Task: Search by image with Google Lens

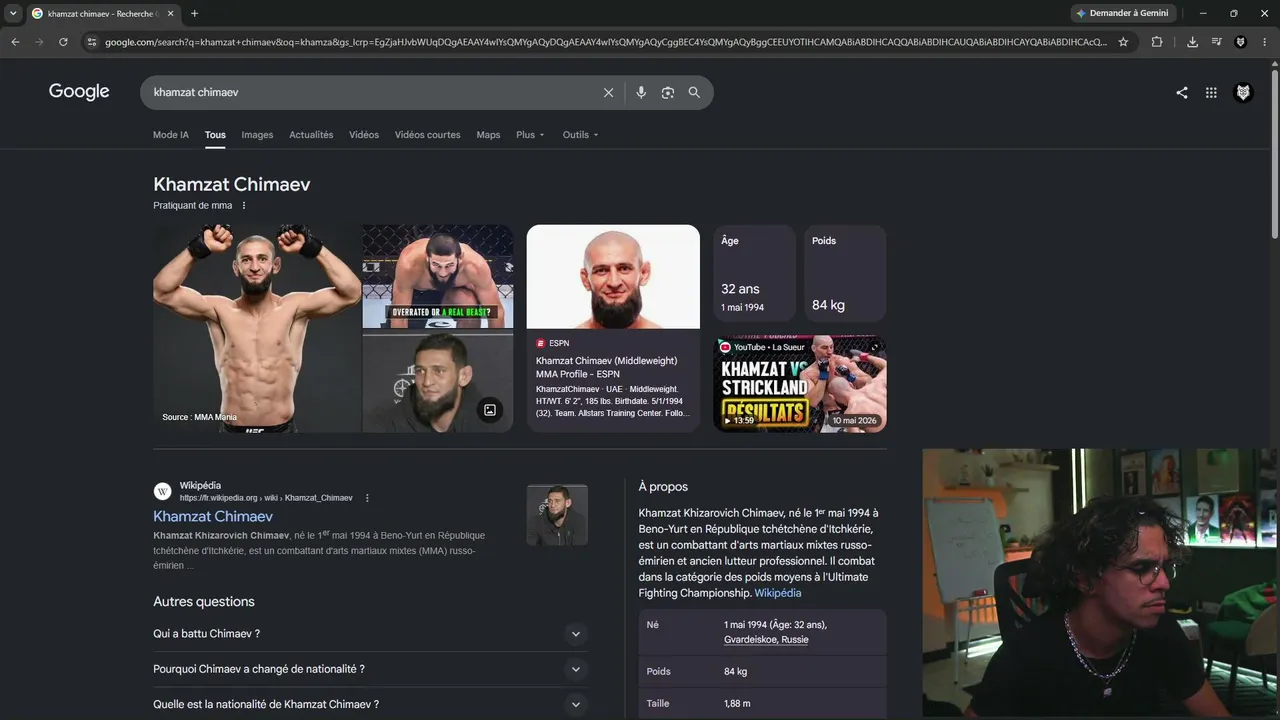Action: (668, 92)
